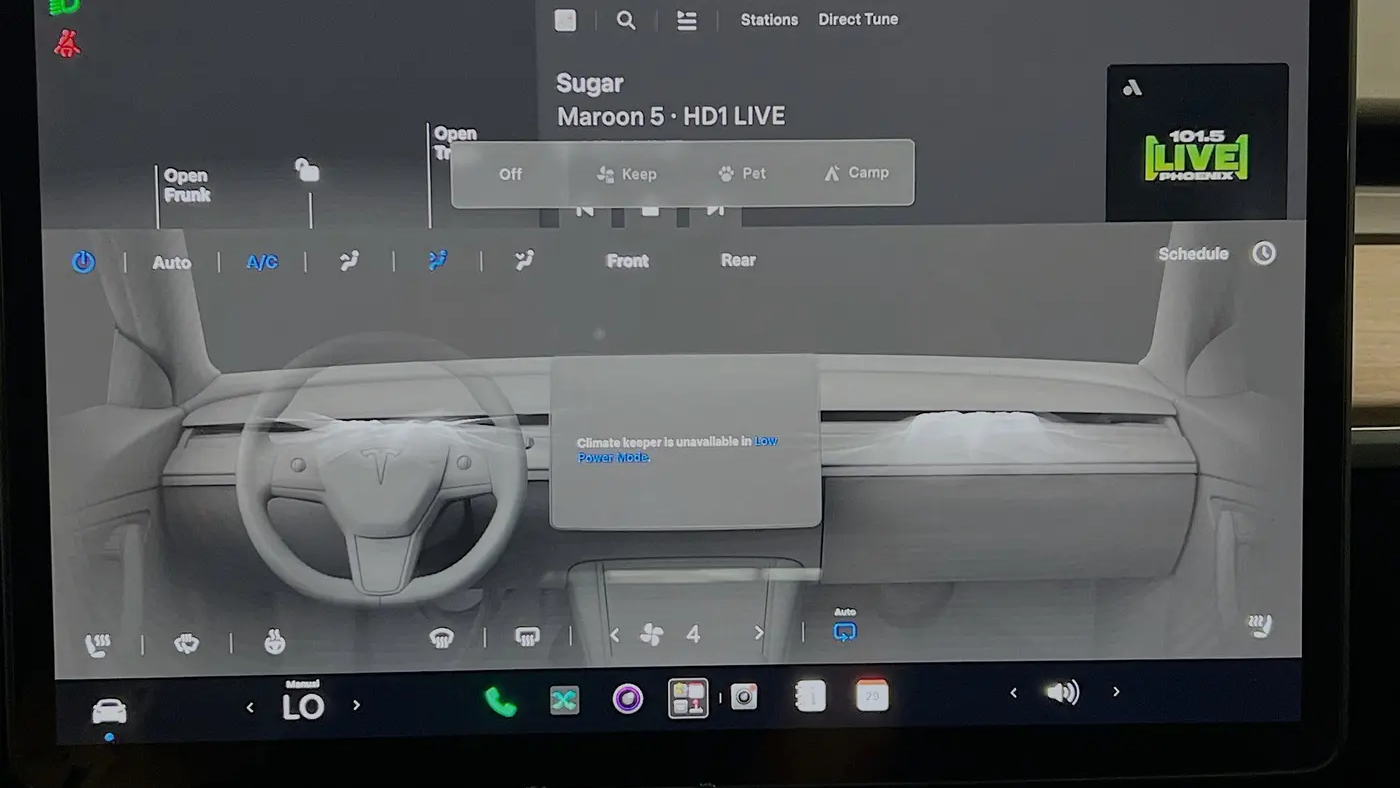Image resolution: width=1400 pixels, height=788 pixels.
Task: Tap the Maroon 5 · HD1 LIVE text
Action: 671,116
